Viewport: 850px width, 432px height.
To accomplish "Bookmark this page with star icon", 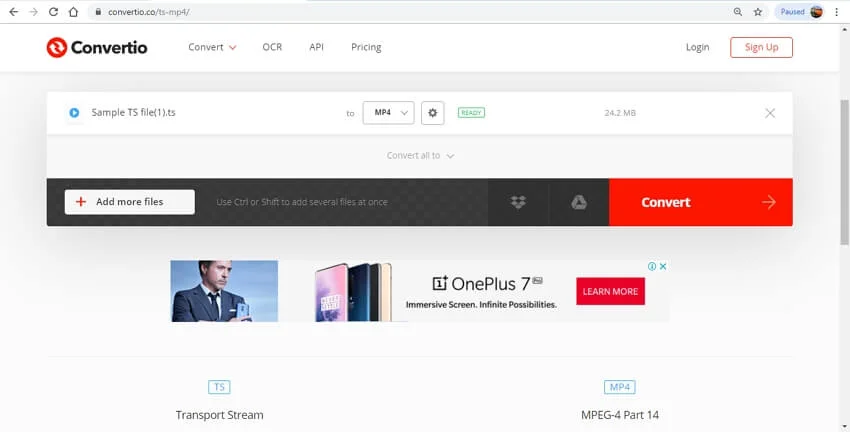I will click(x=758, y=12).
